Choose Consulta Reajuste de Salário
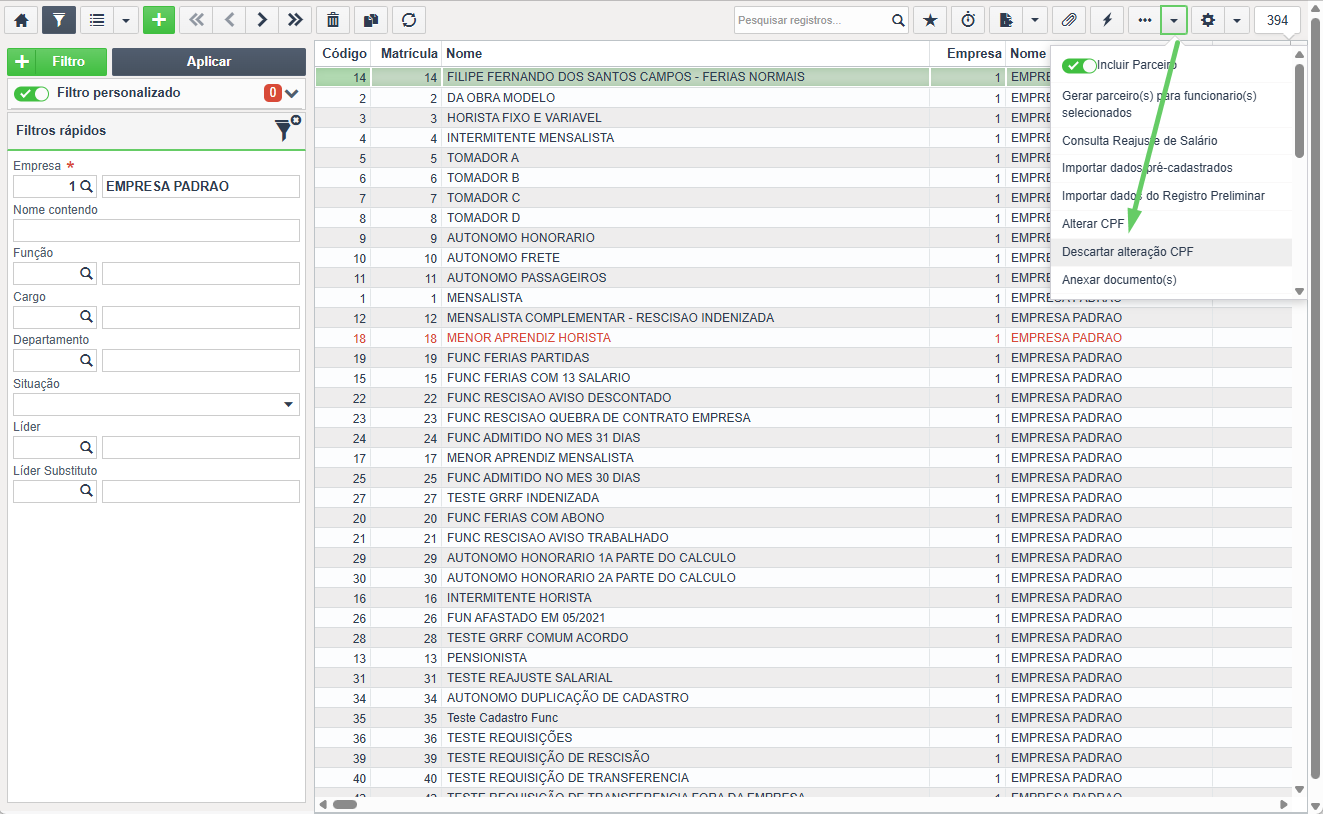The height and width of the screenshot is (814, 1323). [1170, 141]
